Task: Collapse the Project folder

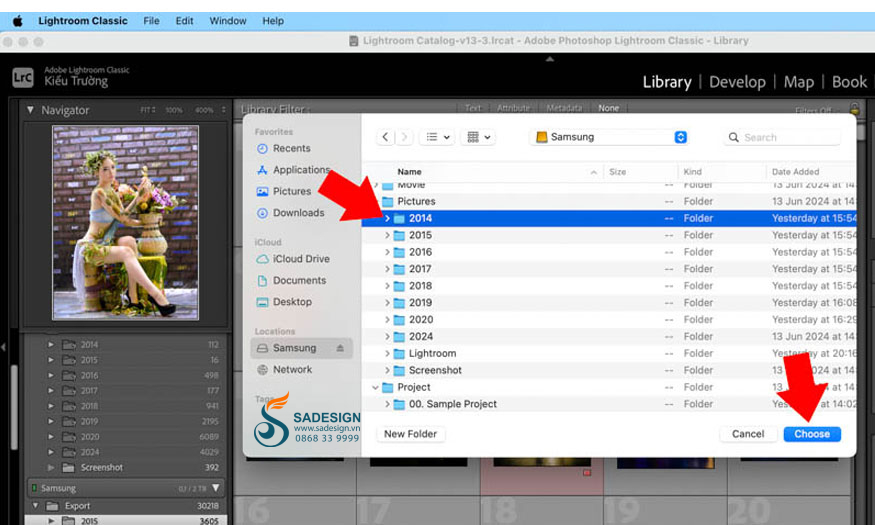Action: [376, 387]
